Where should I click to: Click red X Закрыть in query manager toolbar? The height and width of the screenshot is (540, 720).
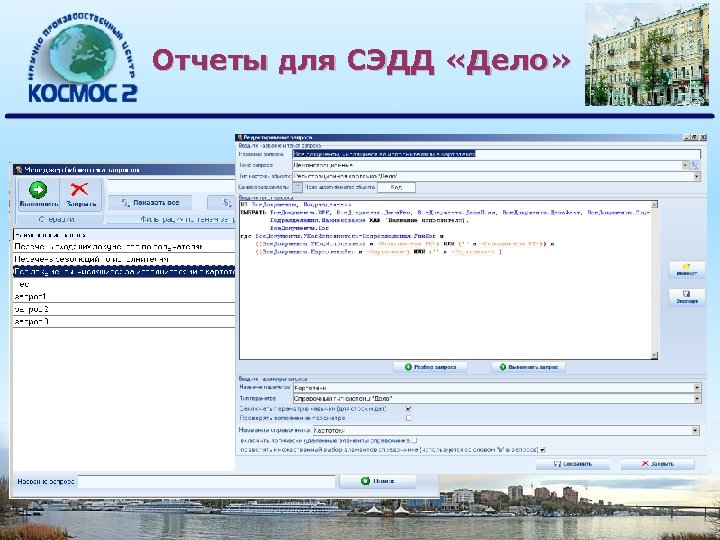81,195
